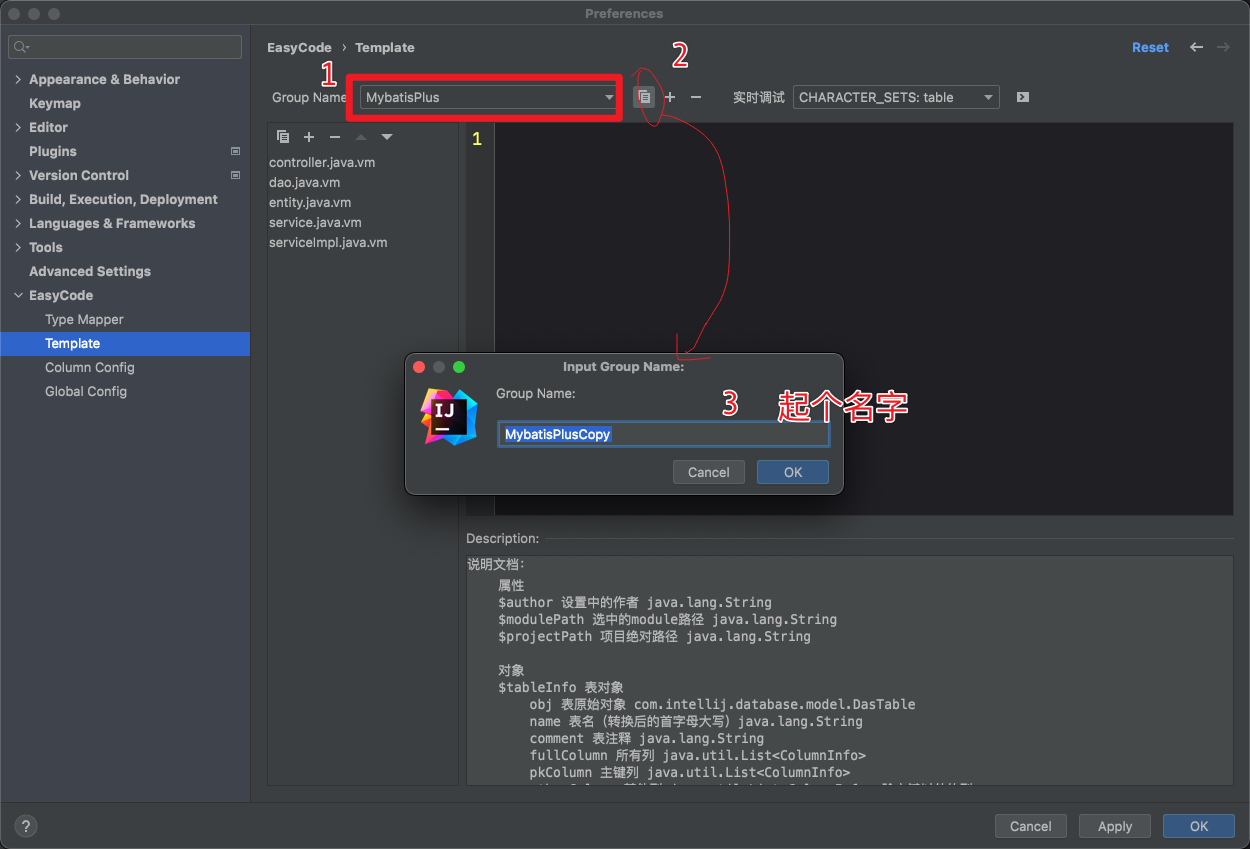Image resolution: width=1250 pixels, height=849 pixels.
Task: Click Reset link in Preferences
Action: click(x=1150, y=47)
